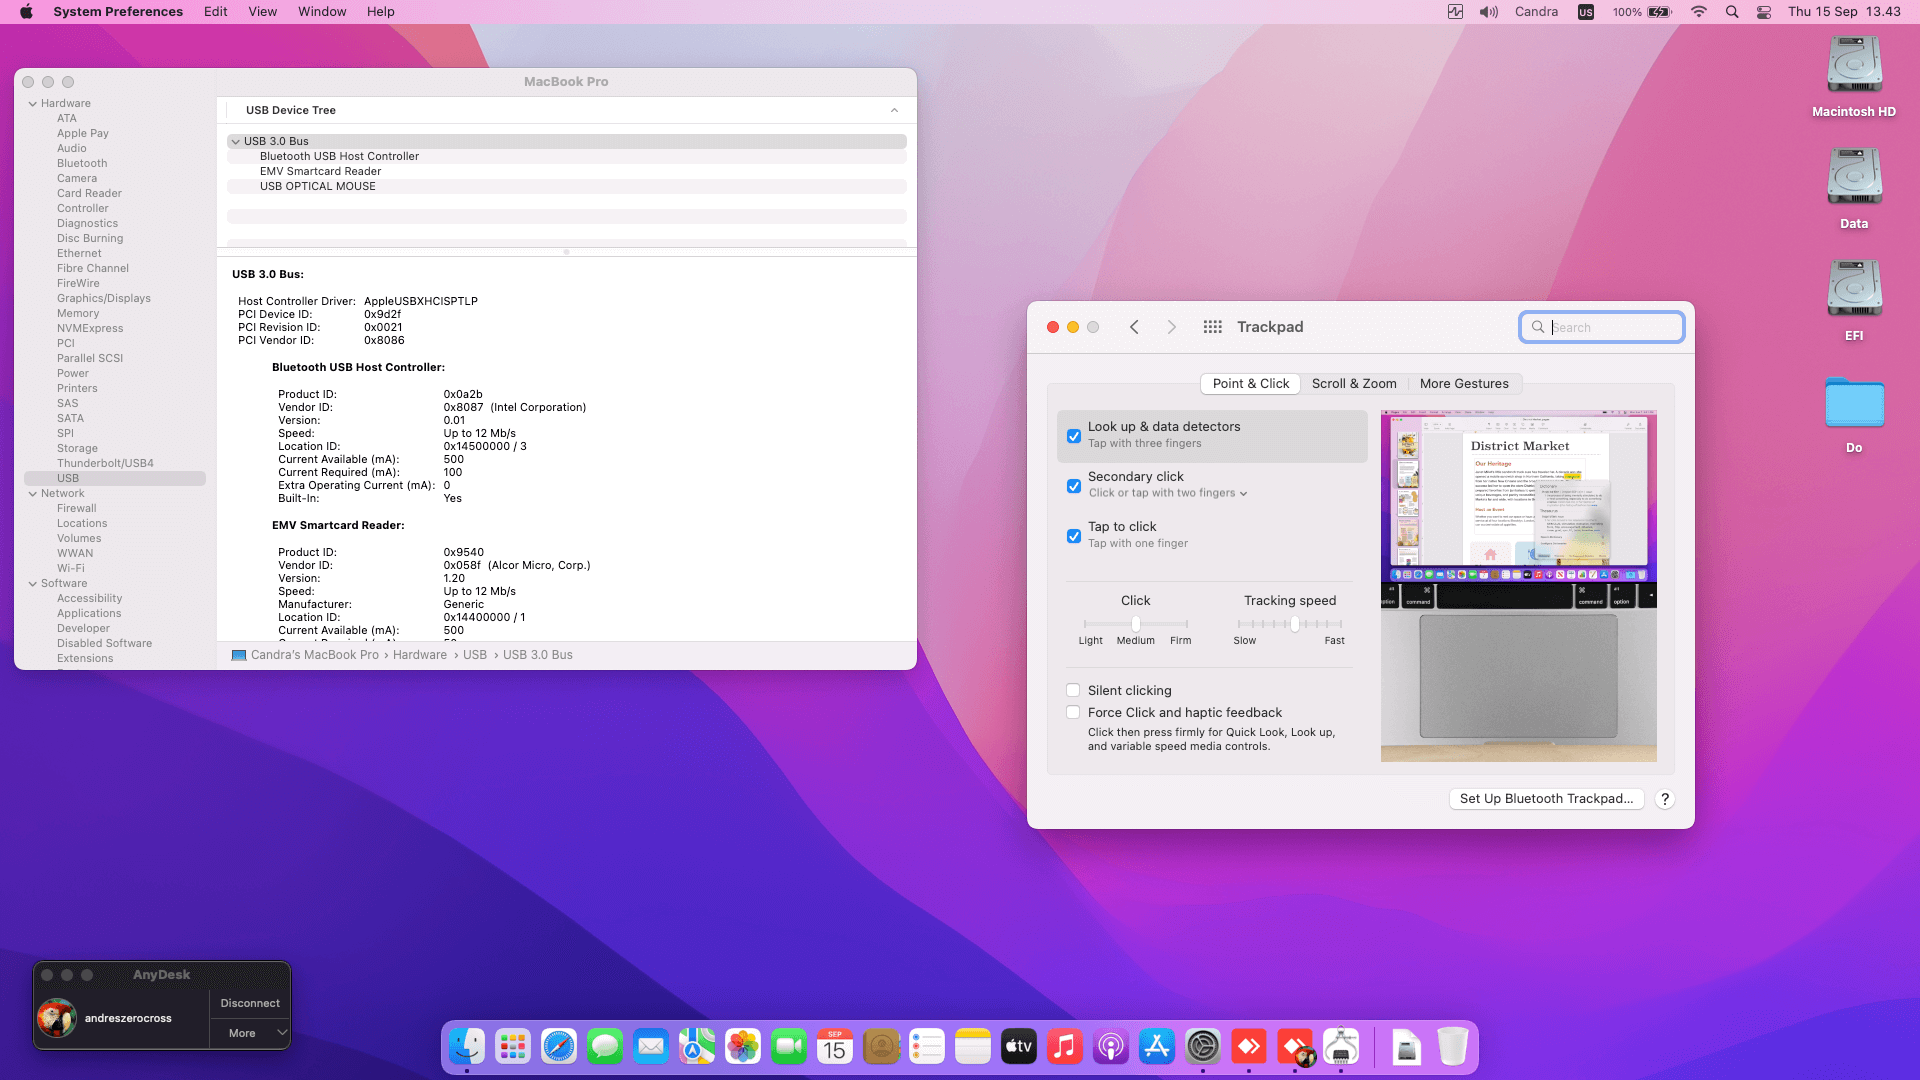
Task: Enable Force Click and haptic feedback
Action: pos(1073,712)
